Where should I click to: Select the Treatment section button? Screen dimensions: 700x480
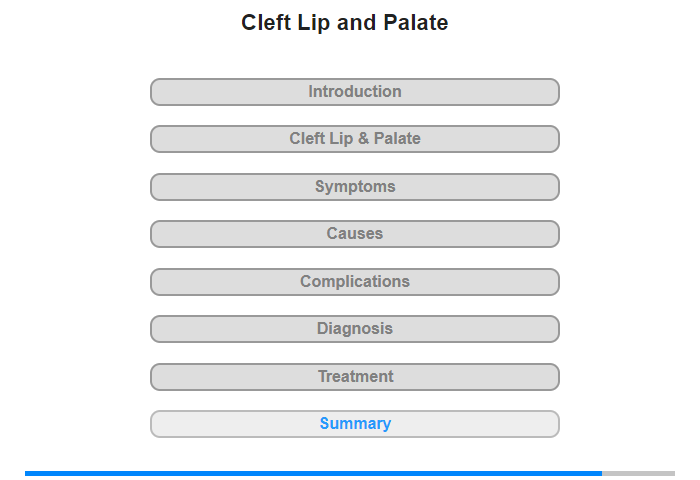[x=355, y=377]
